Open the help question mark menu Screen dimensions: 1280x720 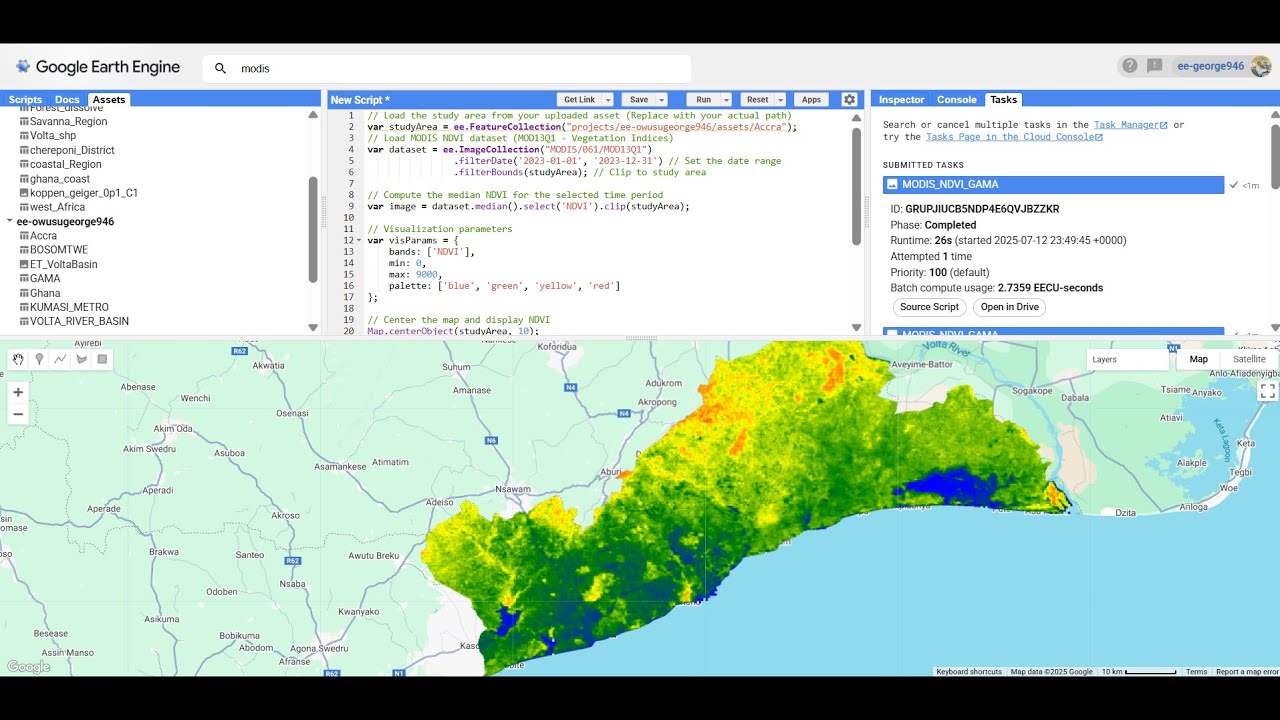coord(1130,66)
